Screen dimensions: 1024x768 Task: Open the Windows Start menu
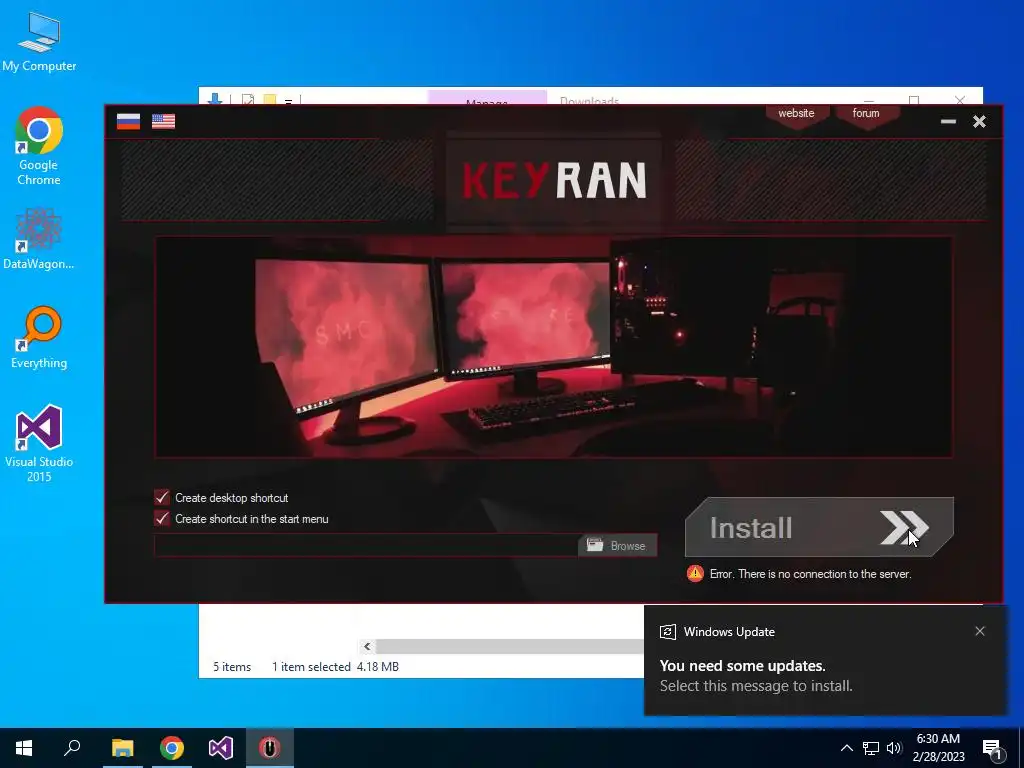pos(24,748)
